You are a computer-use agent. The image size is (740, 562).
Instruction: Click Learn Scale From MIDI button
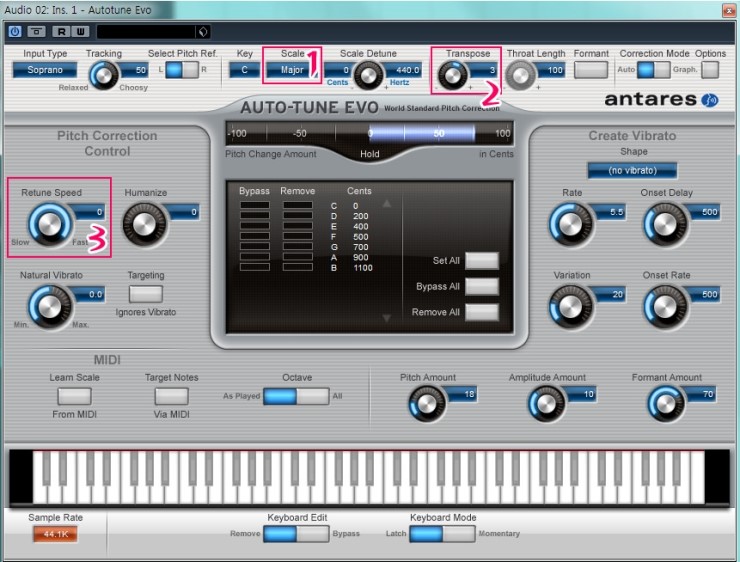pos(75,396)
